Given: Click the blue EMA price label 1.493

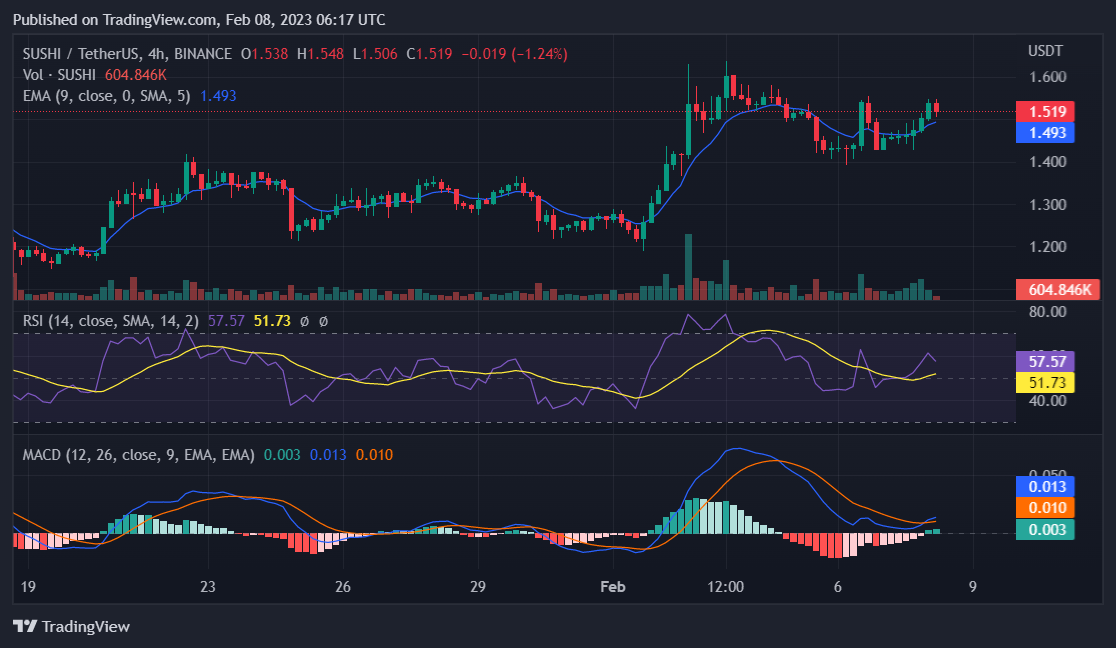Looking at the screenshot, I should coord(1045,133).
